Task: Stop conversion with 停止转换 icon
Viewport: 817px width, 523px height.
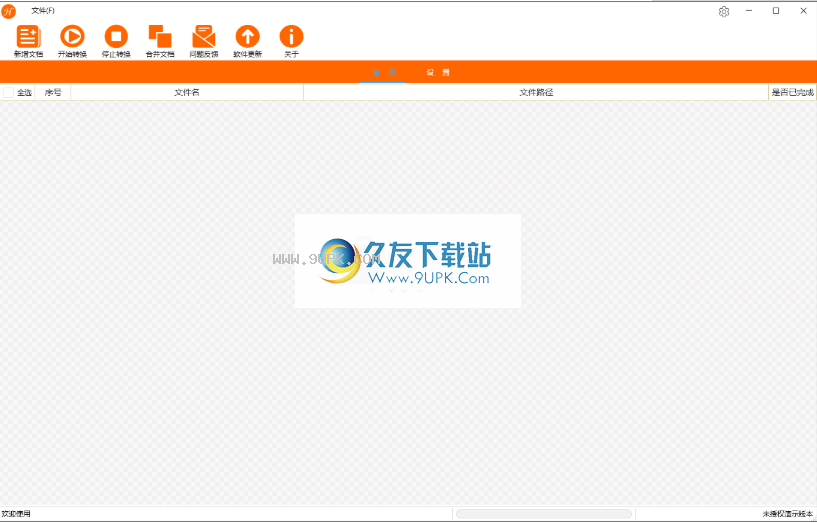Action: tap(116, 37)
